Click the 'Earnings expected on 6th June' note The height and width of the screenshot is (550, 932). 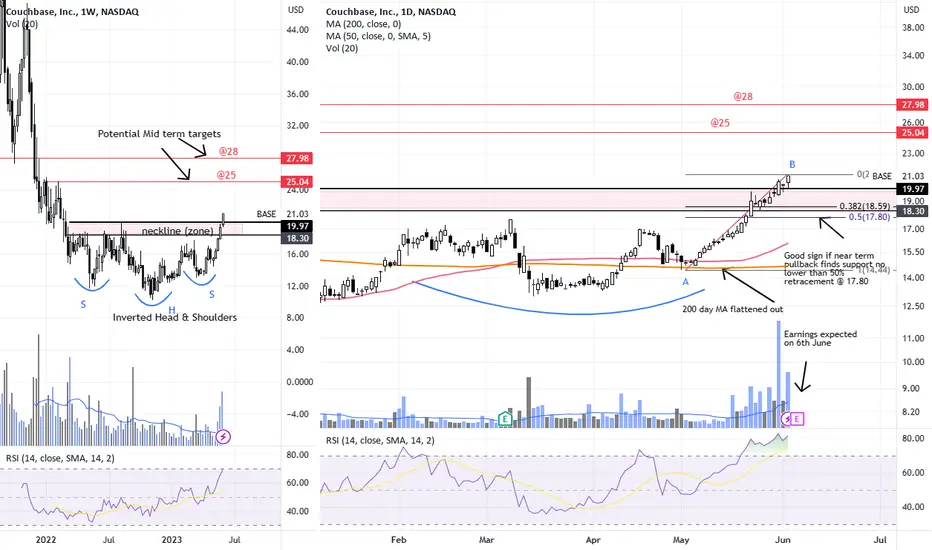pos(820,338)
